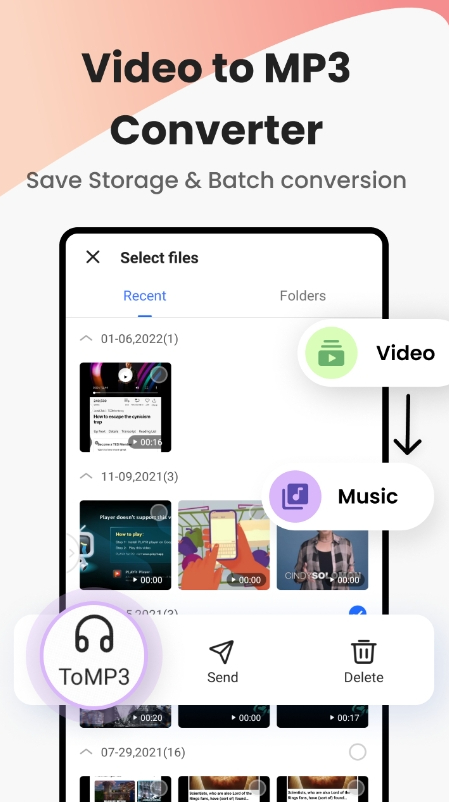
Task: Close the Select files screen with X
Action: 93,257
